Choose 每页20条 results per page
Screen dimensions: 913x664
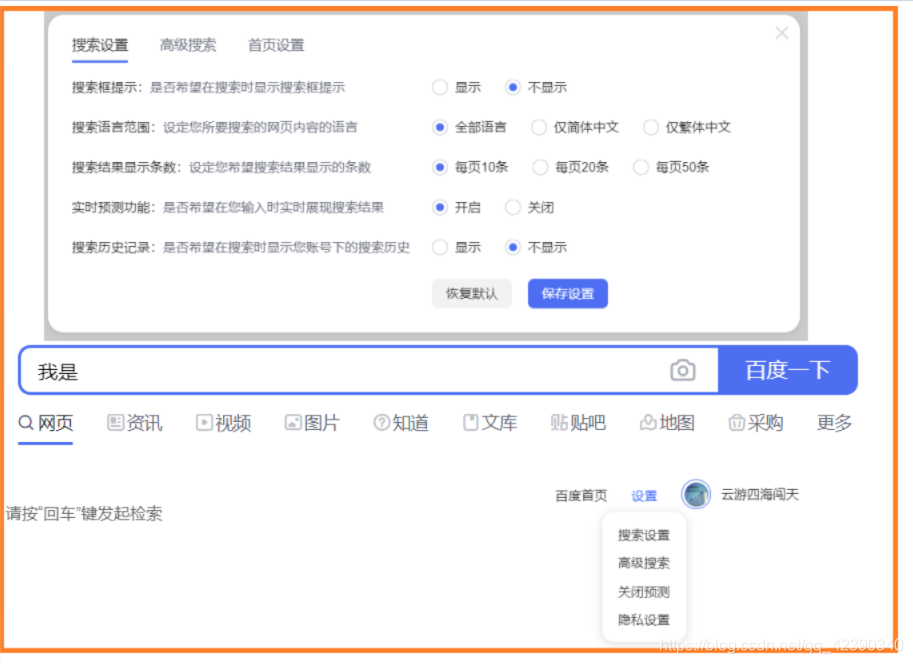[x=540, y=167]
